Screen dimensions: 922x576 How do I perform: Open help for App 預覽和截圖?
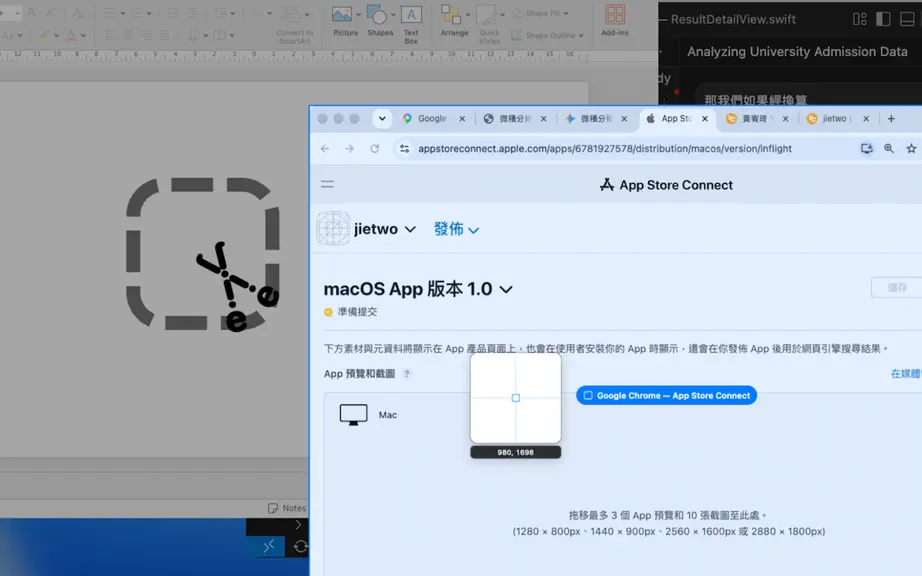406,374
